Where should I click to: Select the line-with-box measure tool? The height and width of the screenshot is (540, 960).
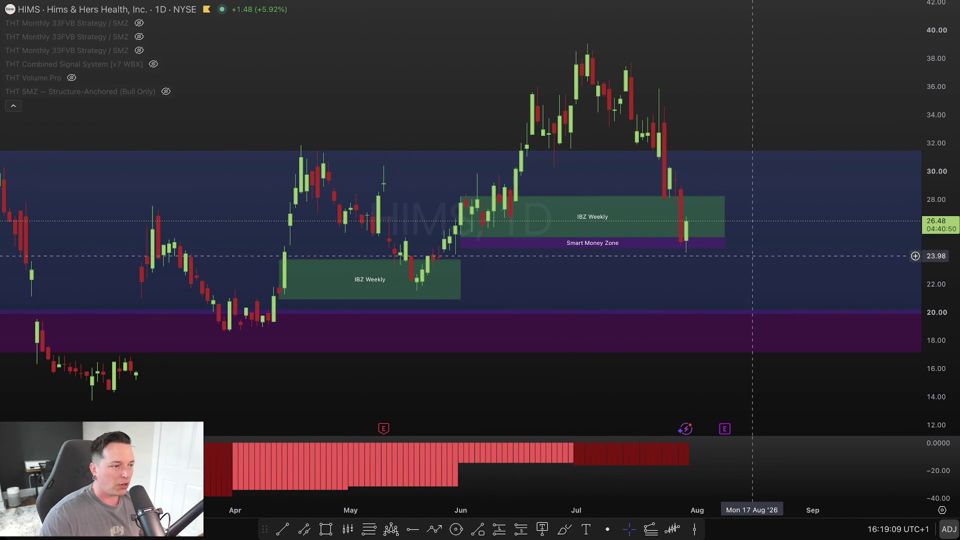pyautogui.click(x=478, y=529)
